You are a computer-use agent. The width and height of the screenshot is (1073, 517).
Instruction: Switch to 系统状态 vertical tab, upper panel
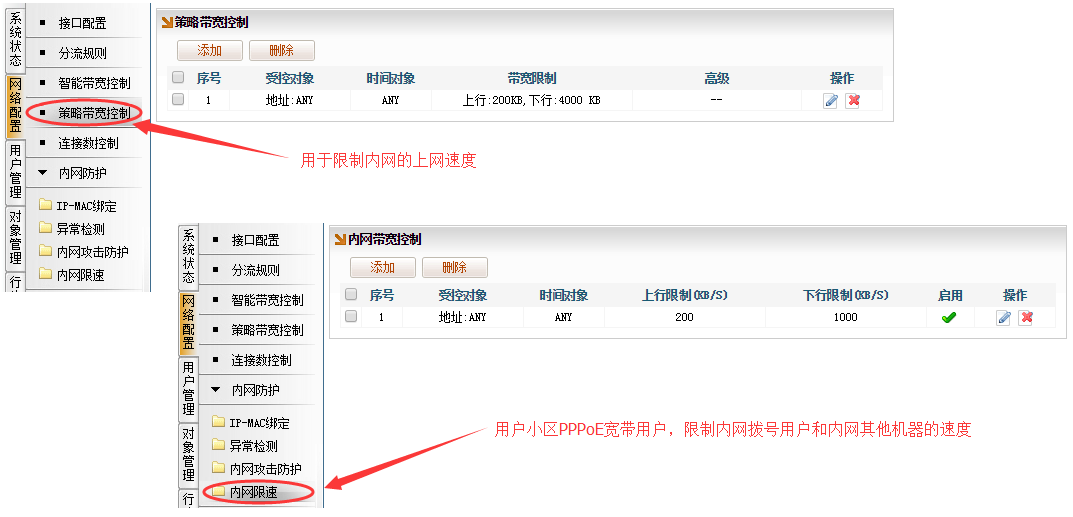pyautogui.click(x=16, y=41)
